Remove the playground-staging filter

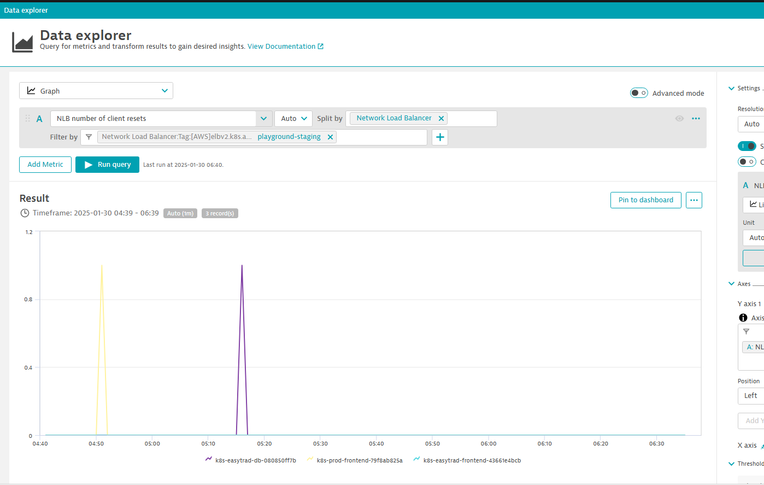pyautogui.click(x=330, y=137)
